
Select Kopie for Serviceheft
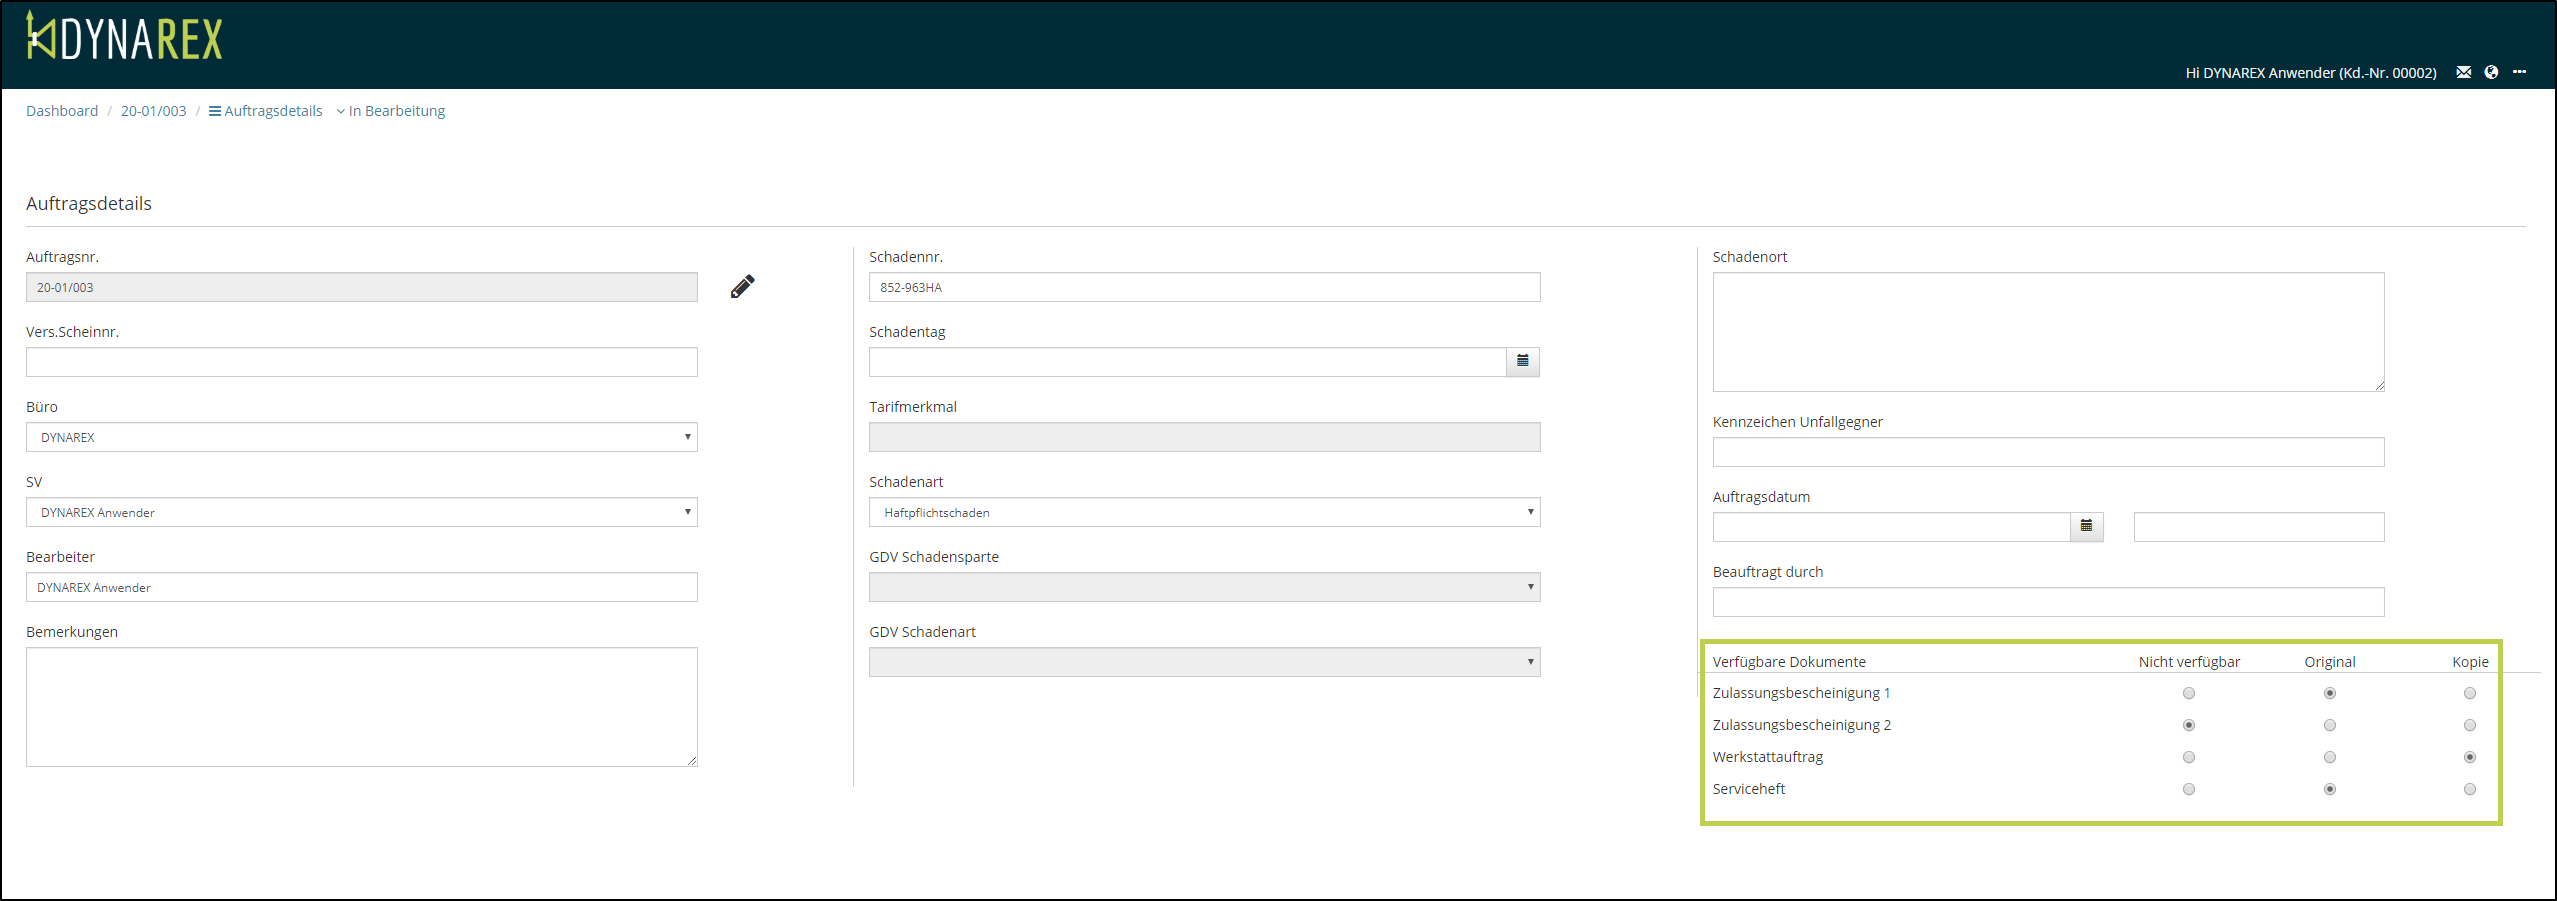point(2469,789)
